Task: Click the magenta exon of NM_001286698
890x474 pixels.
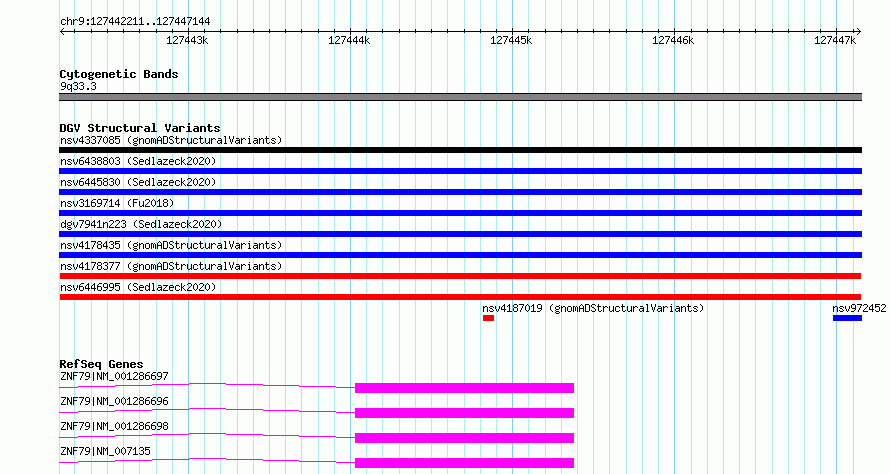Action: coord(464,438)
